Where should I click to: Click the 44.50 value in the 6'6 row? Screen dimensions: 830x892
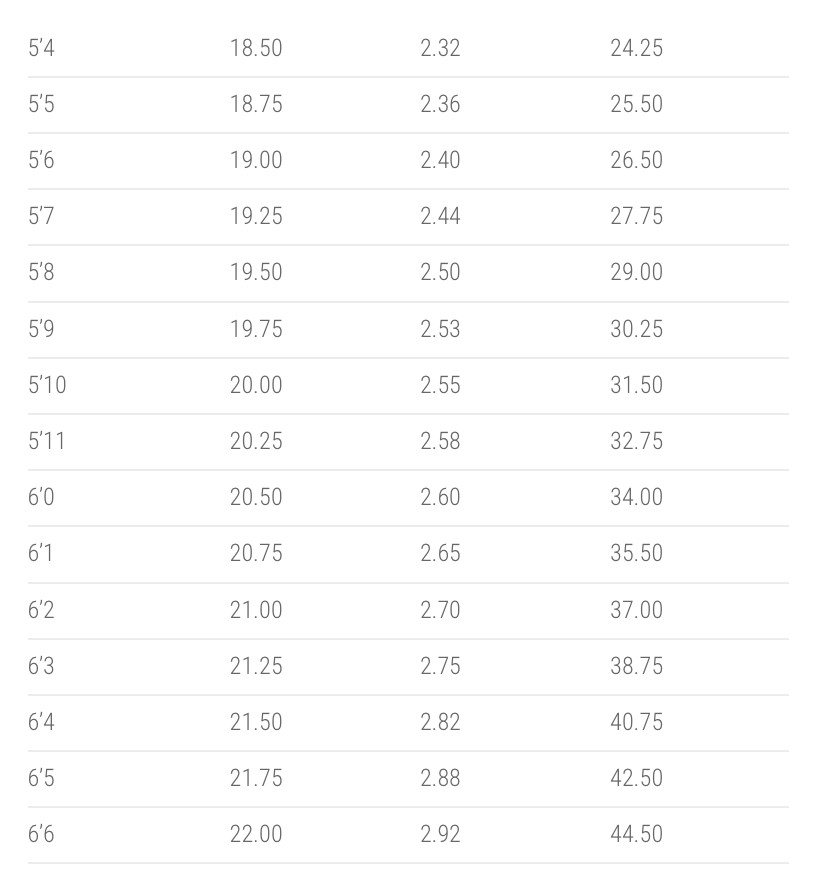636,834
